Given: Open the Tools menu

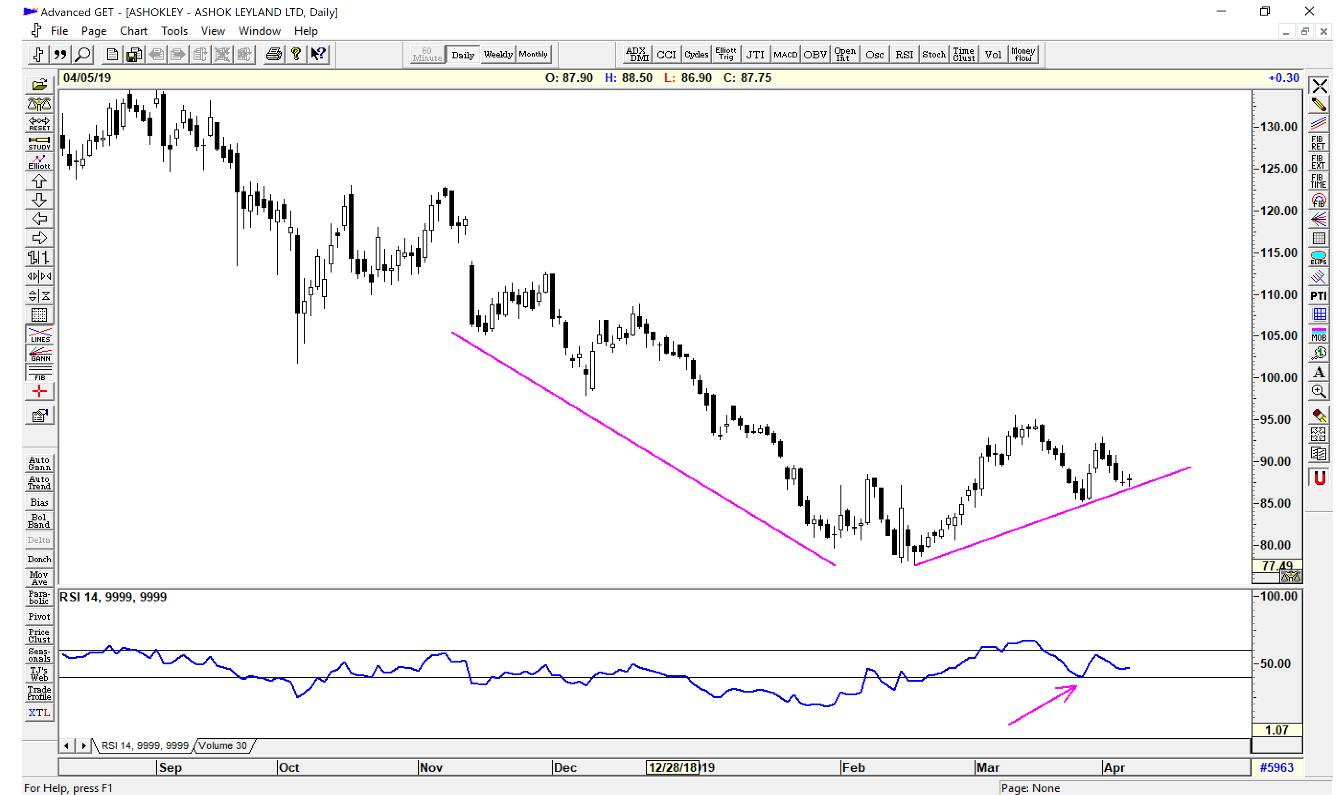Looking at the screenshot, I should pyautogui.click(x=175, y=31).
